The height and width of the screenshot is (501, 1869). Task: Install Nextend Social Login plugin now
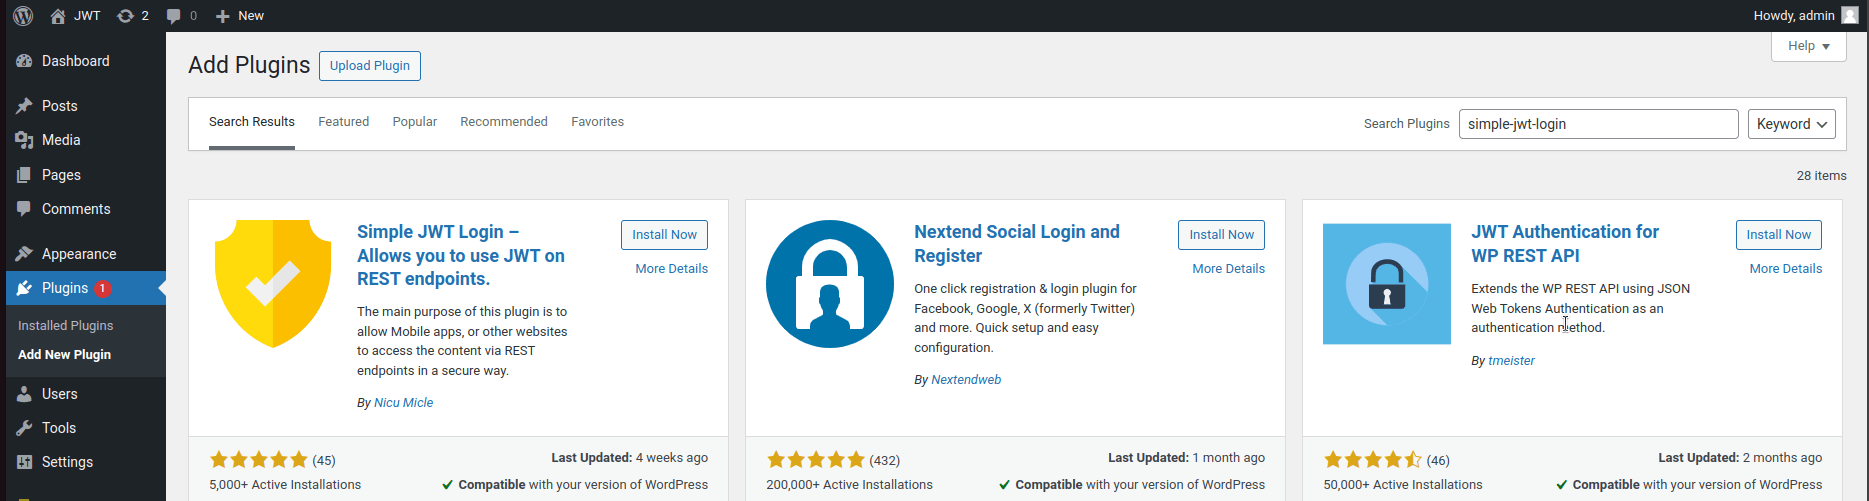click(1222, 235)
